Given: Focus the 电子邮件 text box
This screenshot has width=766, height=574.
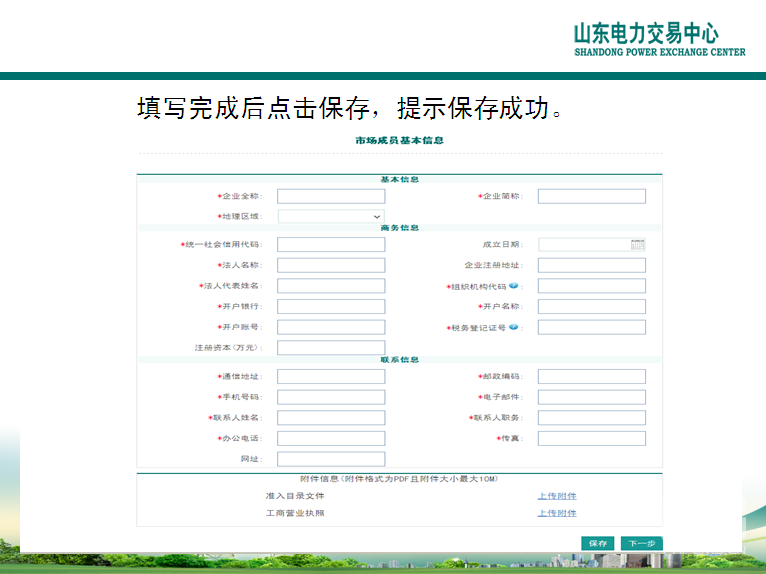Looking at the screenshot, I should tap(591, 397).
